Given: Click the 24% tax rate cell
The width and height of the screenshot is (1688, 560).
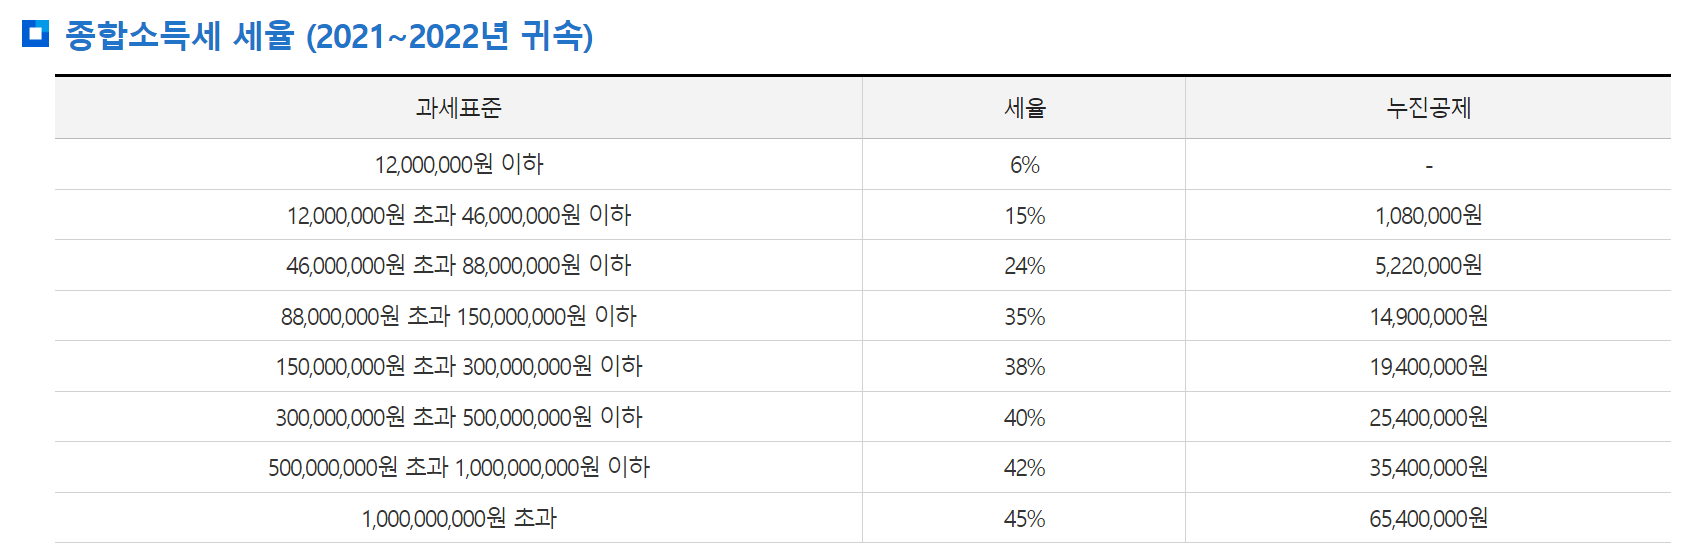Looking at the screenshot, I should point(1025,266).
